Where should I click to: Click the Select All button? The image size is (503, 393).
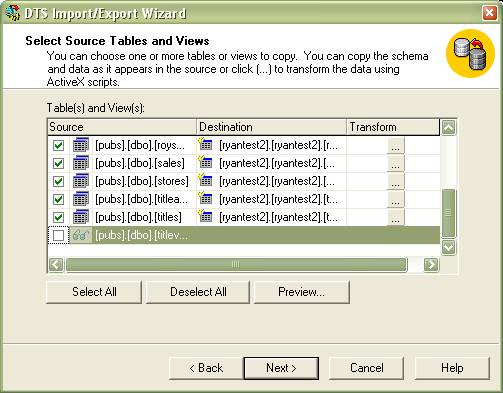(94, 292)
